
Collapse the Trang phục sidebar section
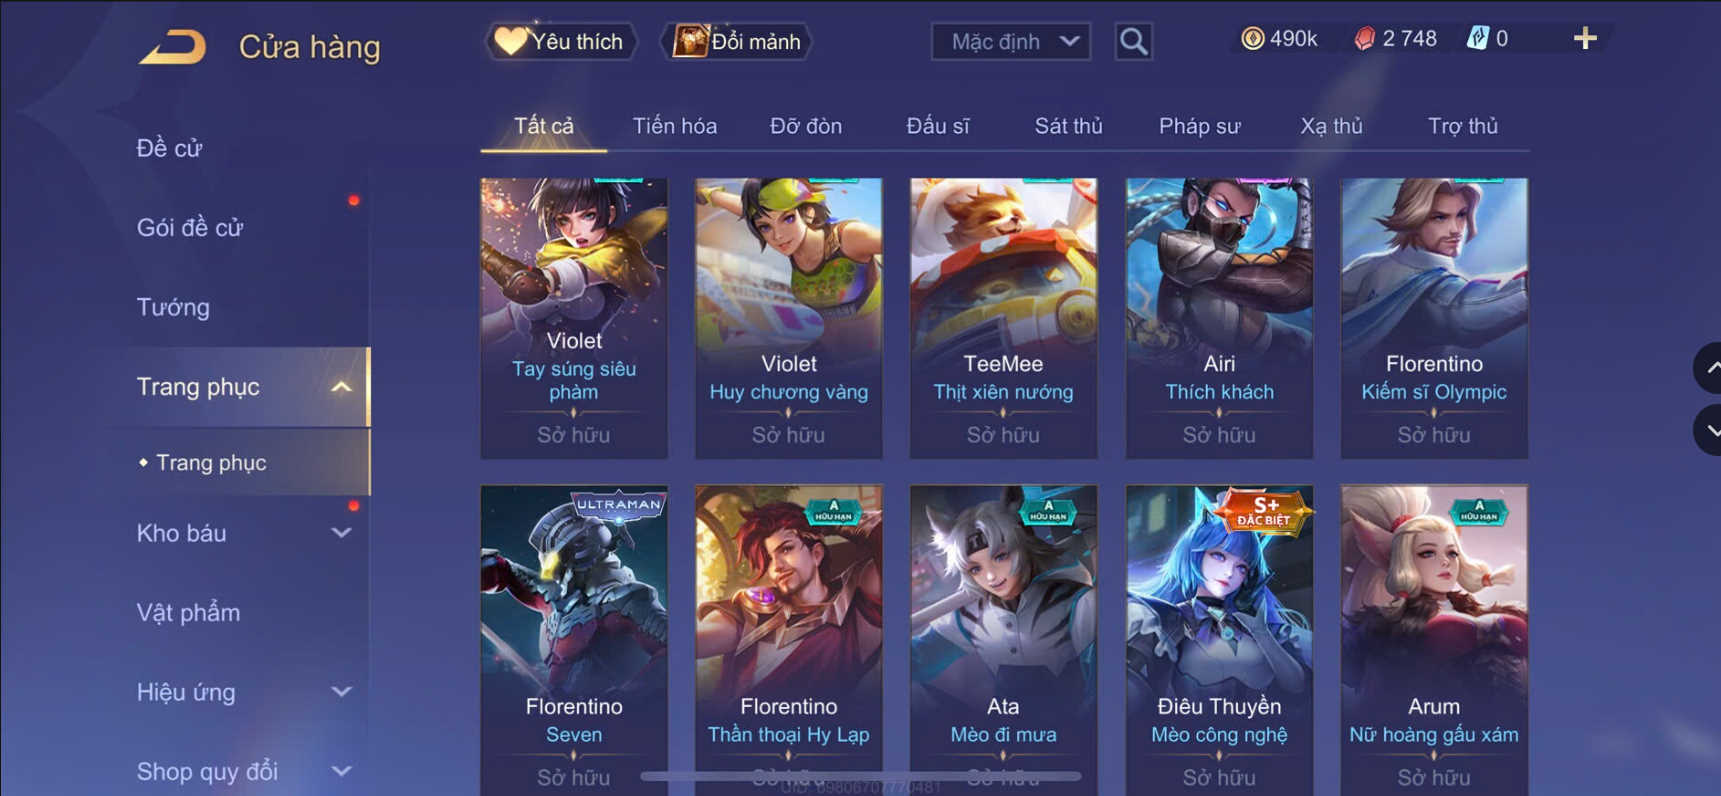pos(341,387)
